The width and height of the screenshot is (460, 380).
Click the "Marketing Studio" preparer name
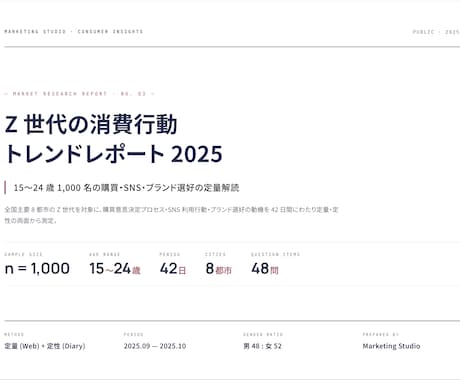391,346
